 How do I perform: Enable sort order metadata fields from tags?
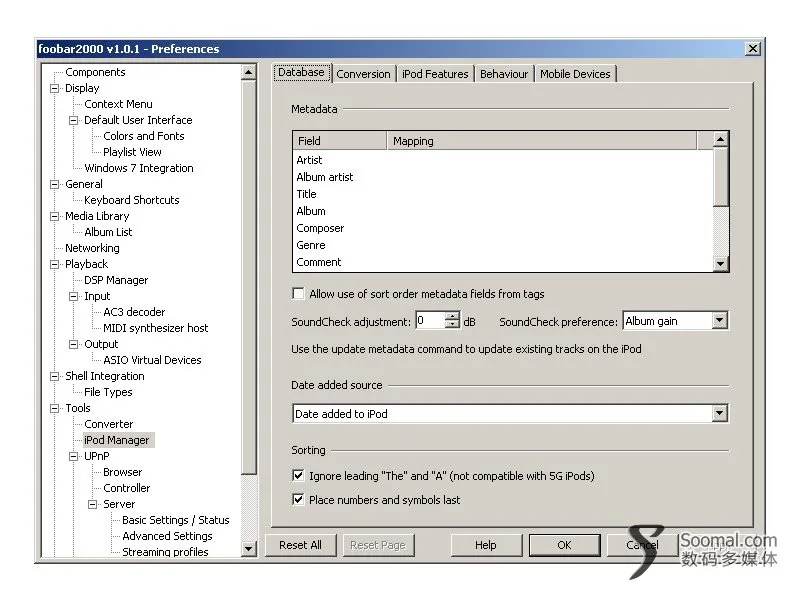point(298,293)
